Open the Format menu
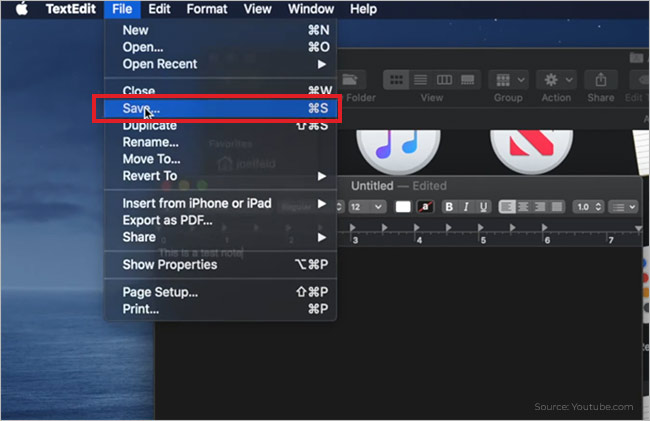650x421 pixels. pyautogui.click(x=207, y=9)
